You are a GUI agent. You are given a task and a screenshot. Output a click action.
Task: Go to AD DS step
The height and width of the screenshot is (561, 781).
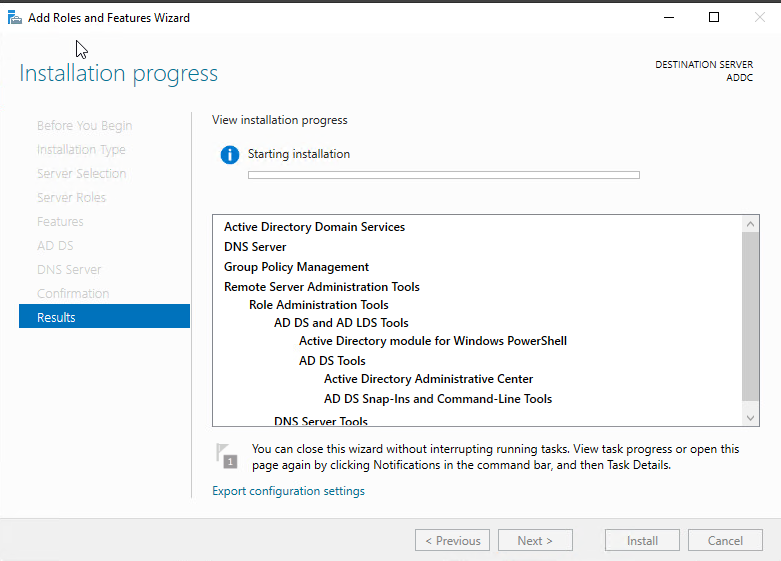click(55, 246)
